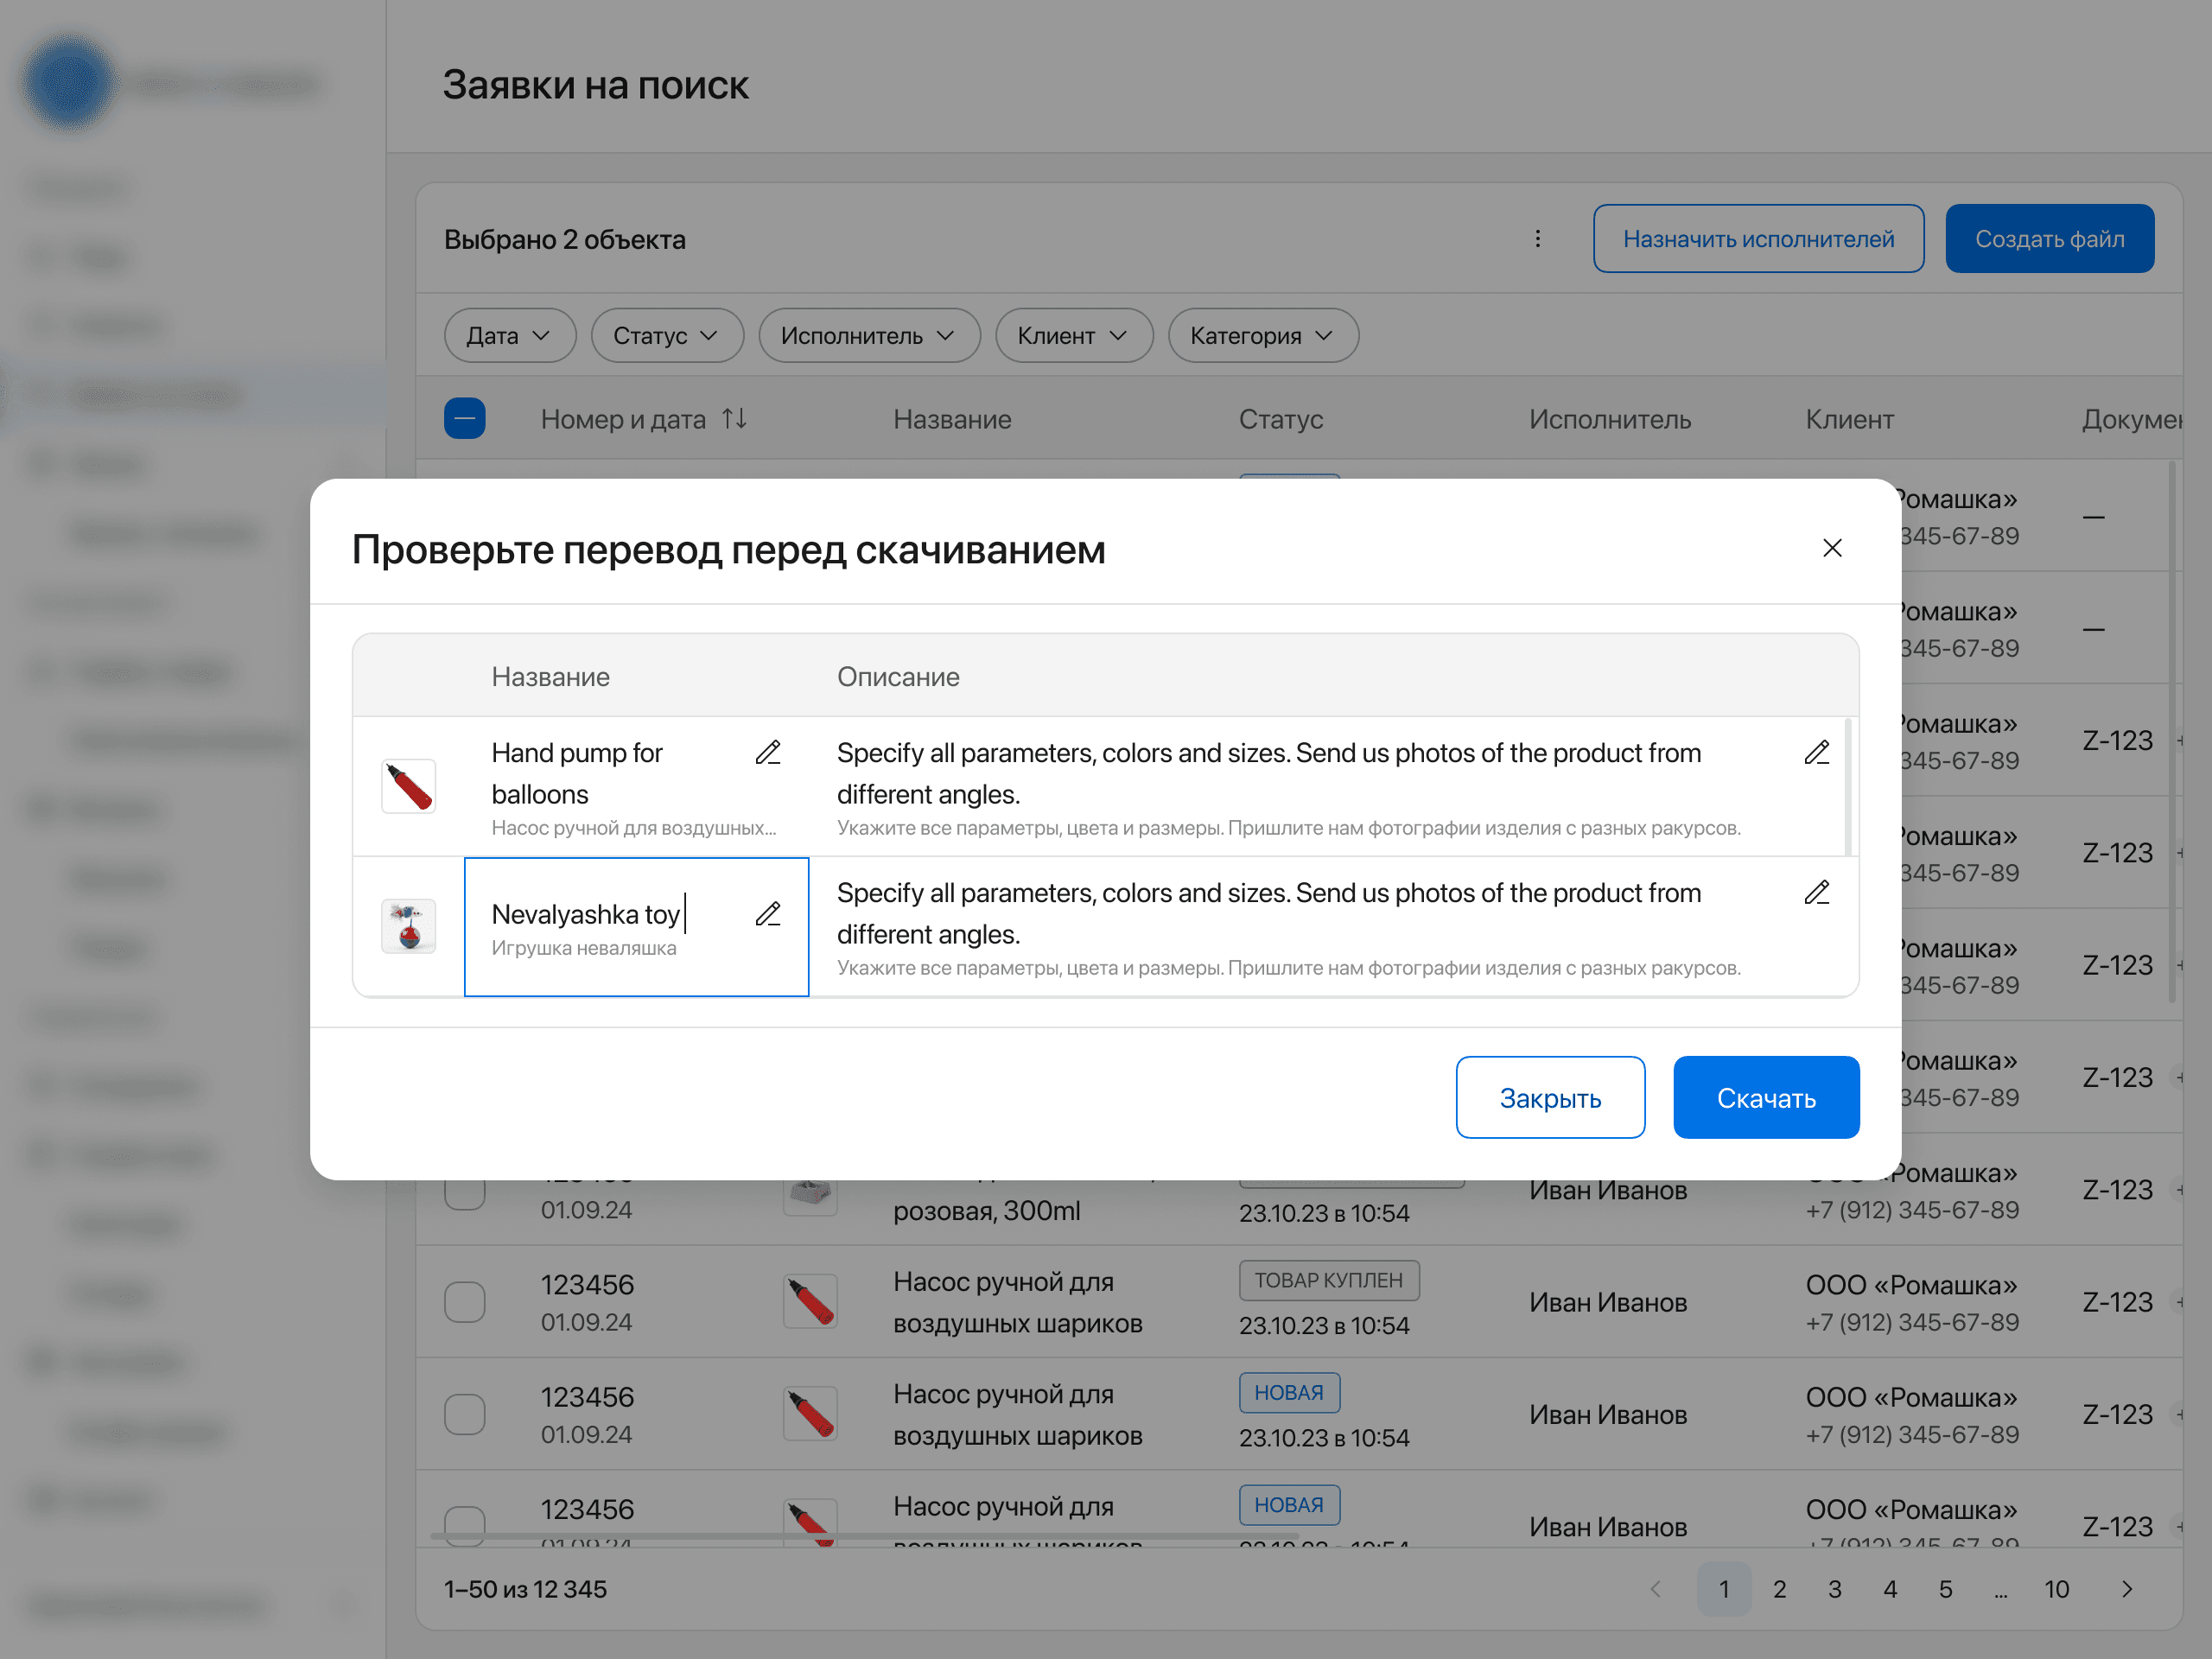The width and height of the screenshot is (2212, 1659).
Task: Open the Исполнитель filter dropdown
Action: pos(868,336)
